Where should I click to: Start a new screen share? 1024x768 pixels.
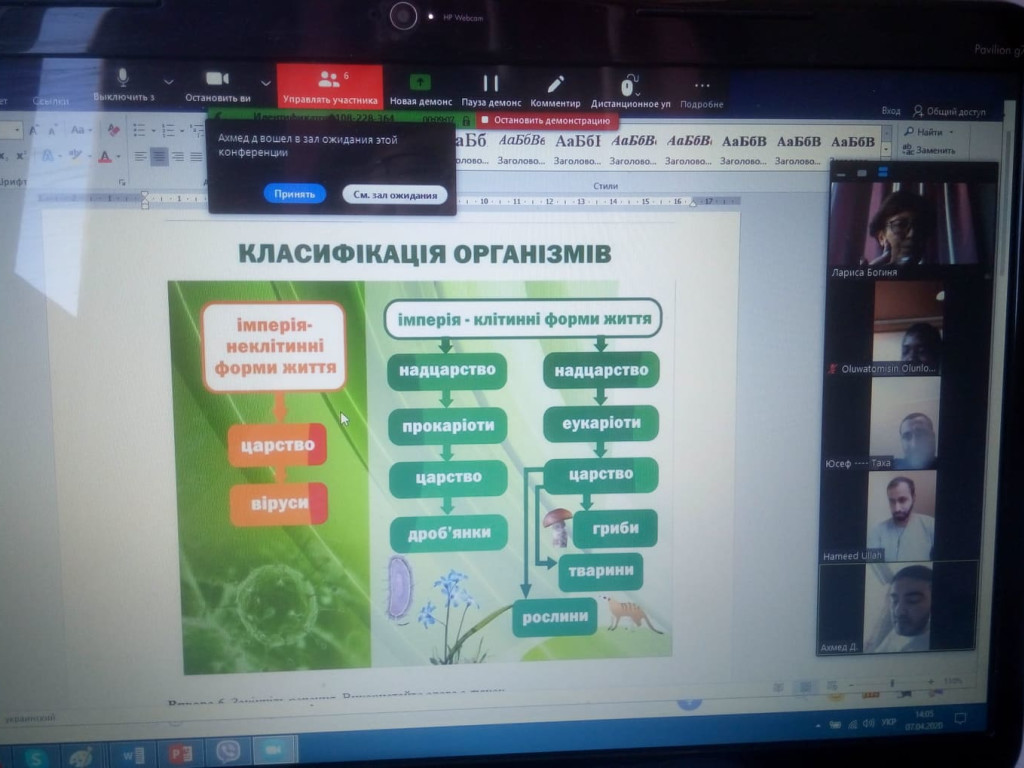pos(421,89)
